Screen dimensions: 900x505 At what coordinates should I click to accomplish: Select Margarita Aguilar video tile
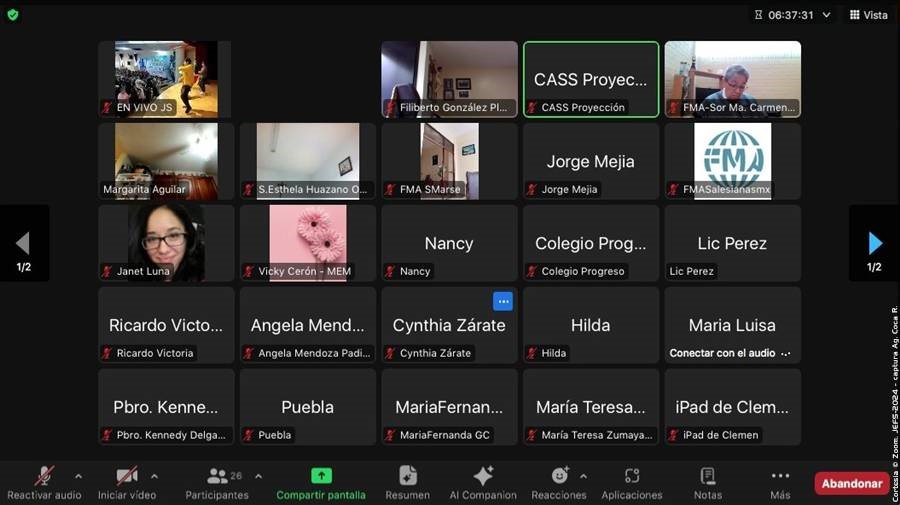[166, 161]
